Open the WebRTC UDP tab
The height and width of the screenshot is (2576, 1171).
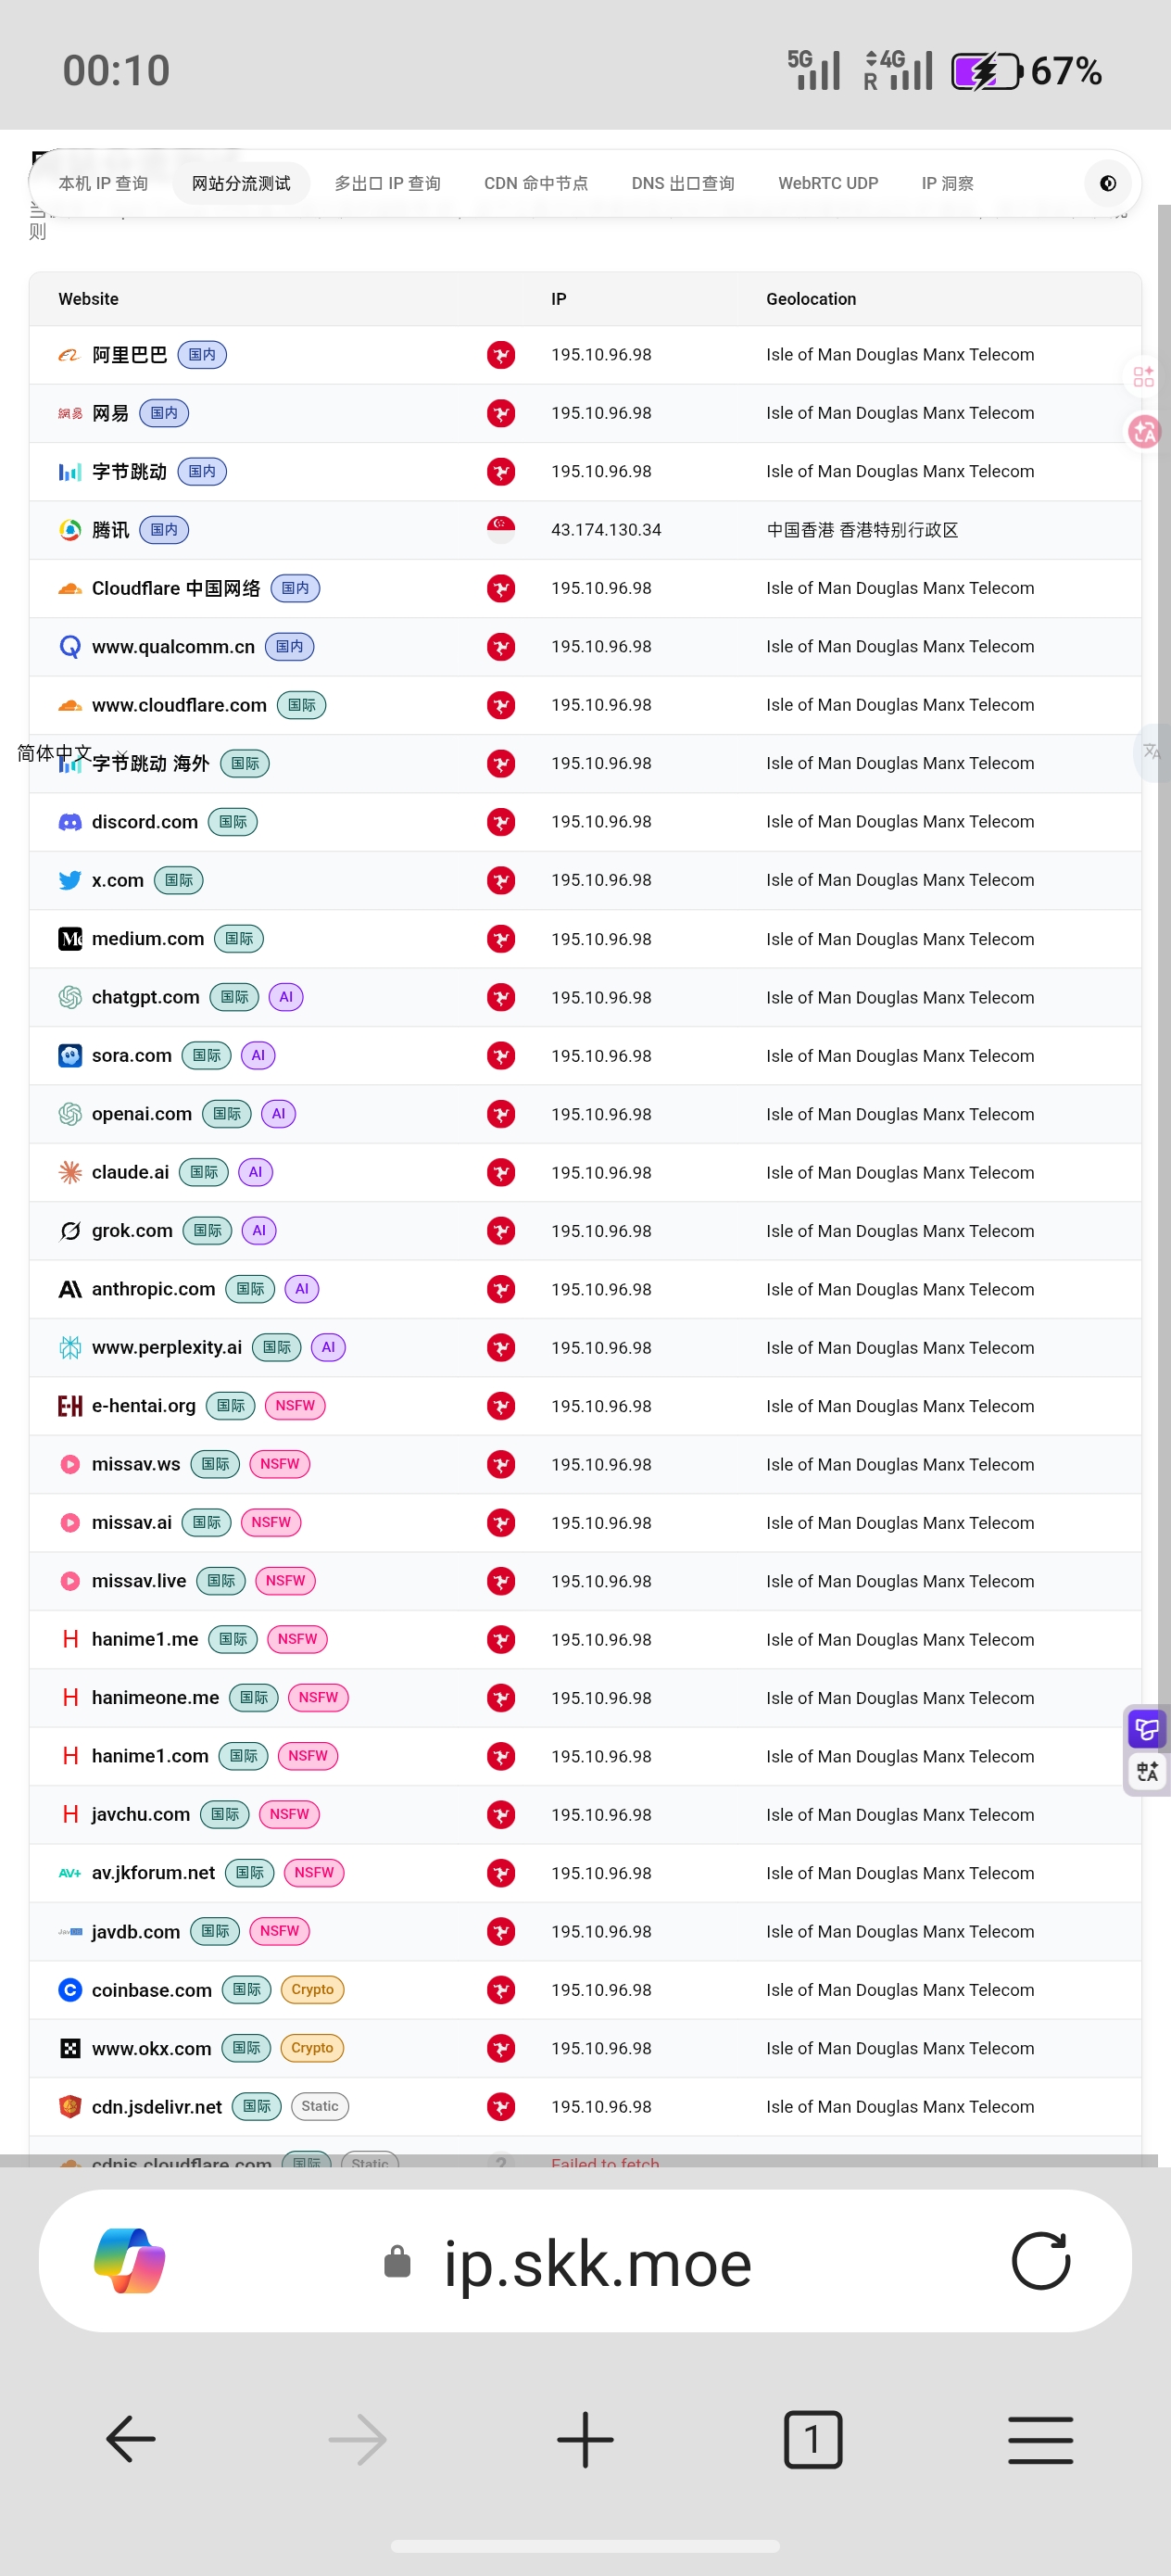point(828,183)
